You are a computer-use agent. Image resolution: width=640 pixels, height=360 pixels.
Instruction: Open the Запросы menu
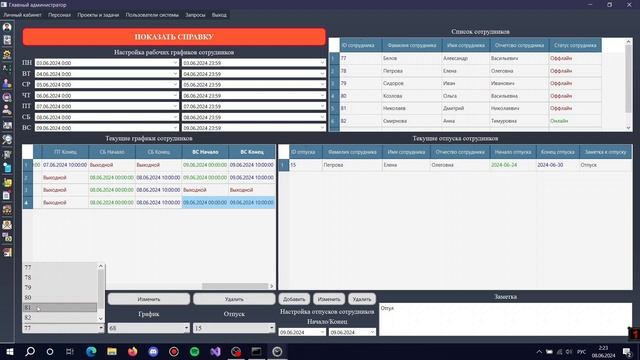pos(195,15)
